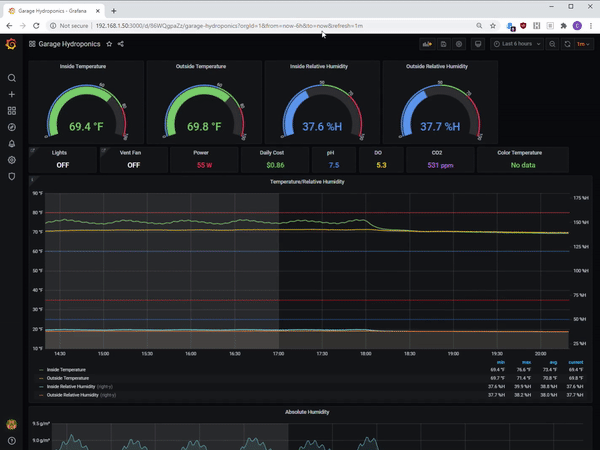Share the dashboard via share icon
Screen dimensions: 600x450
[121, 44]
